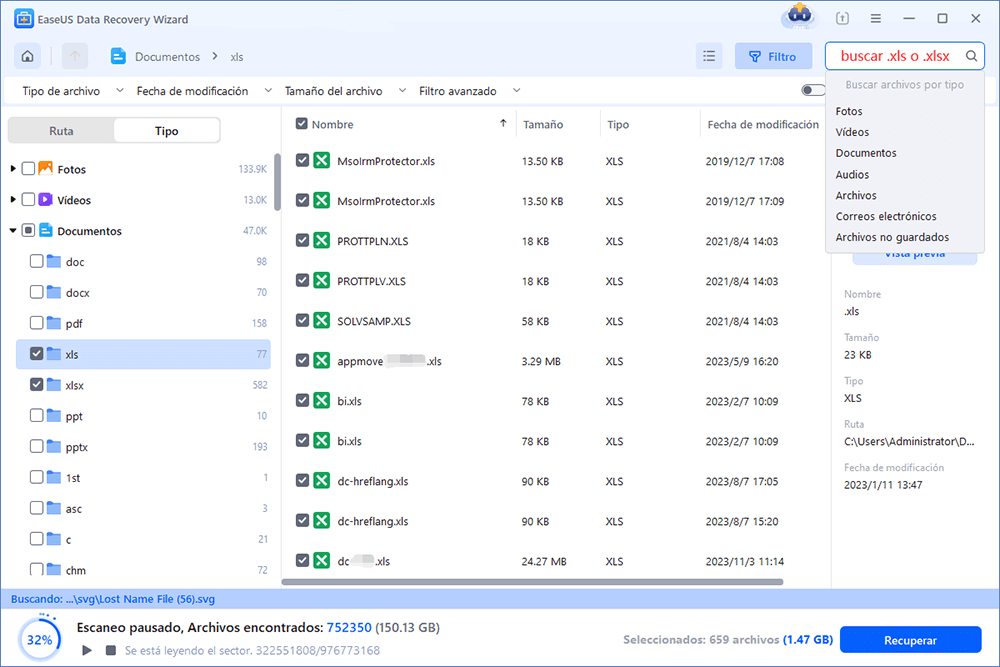Uncheck the select-all Nombre checkbox
This screenshot has height=667, width=1000.
[x=302, y=124]
